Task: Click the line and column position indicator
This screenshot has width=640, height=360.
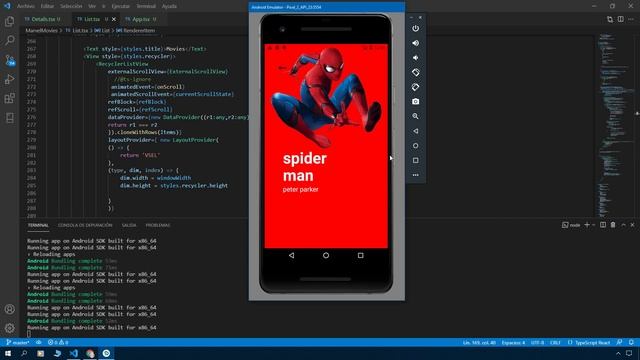Action: tap(479, 342)
